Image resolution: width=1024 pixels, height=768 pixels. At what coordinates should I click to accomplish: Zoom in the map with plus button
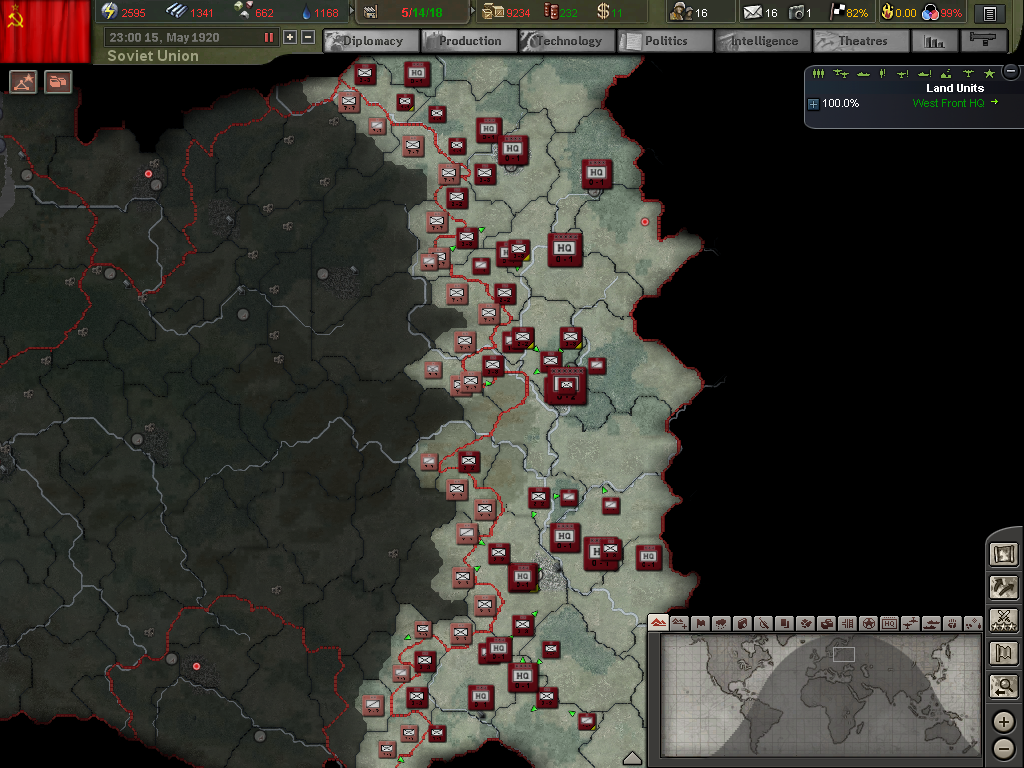1003,722
